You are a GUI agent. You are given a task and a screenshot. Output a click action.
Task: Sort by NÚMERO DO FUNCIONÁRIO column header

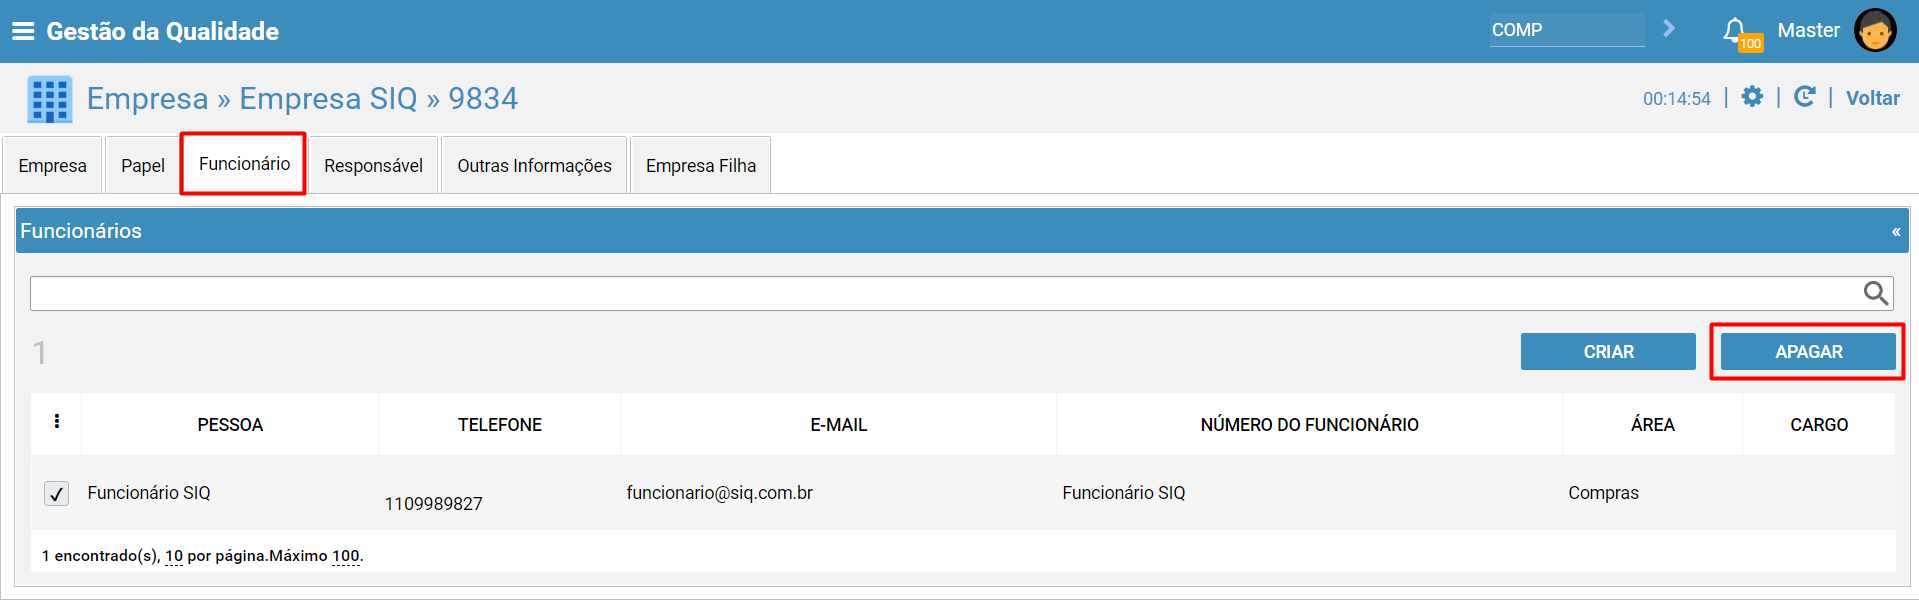(1309, 425)
